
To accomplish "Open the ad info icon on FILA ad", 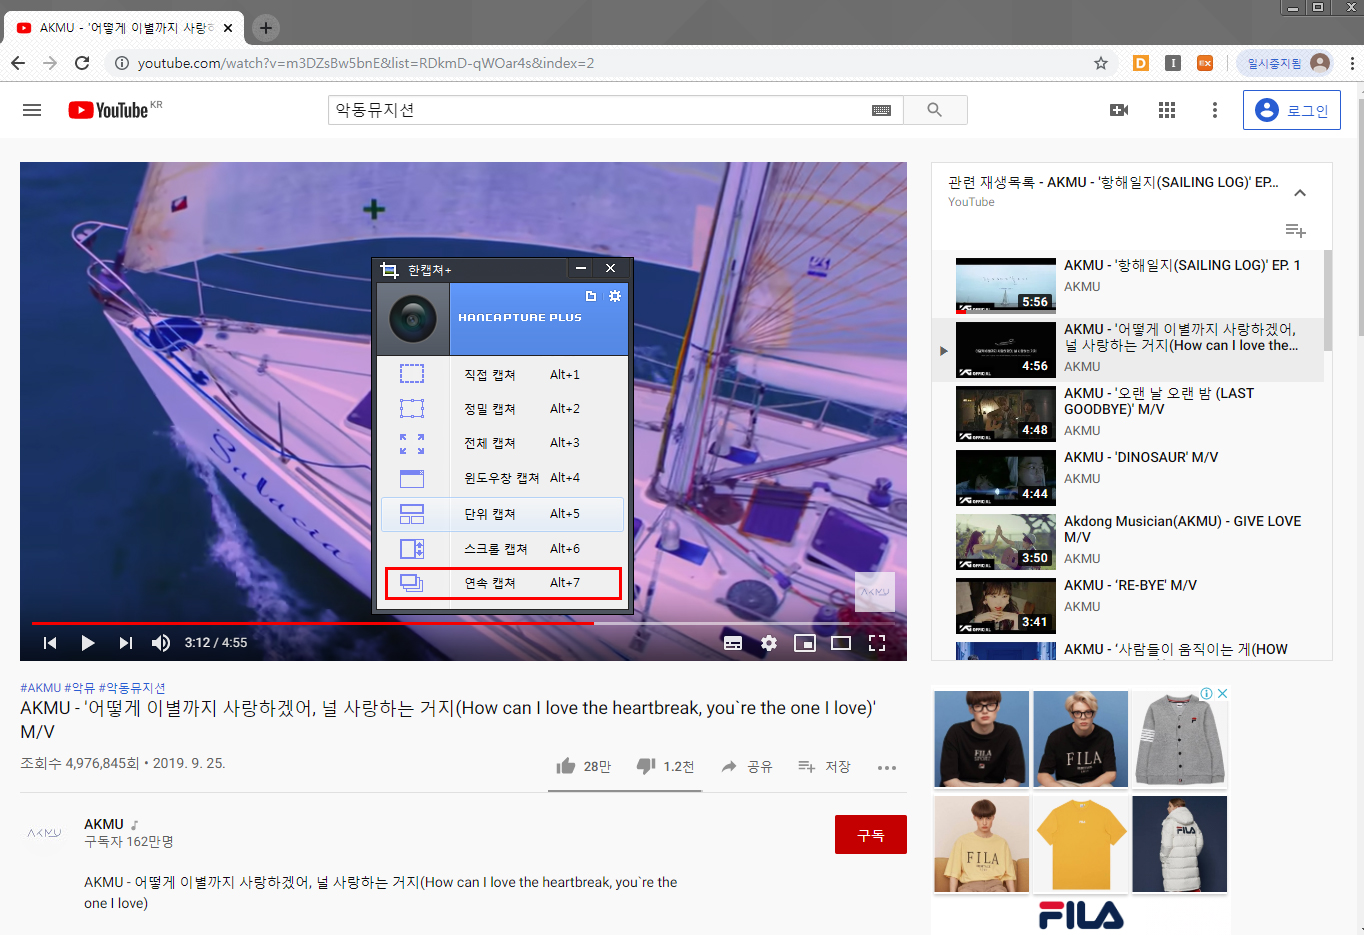I will tap(1207, 693).
